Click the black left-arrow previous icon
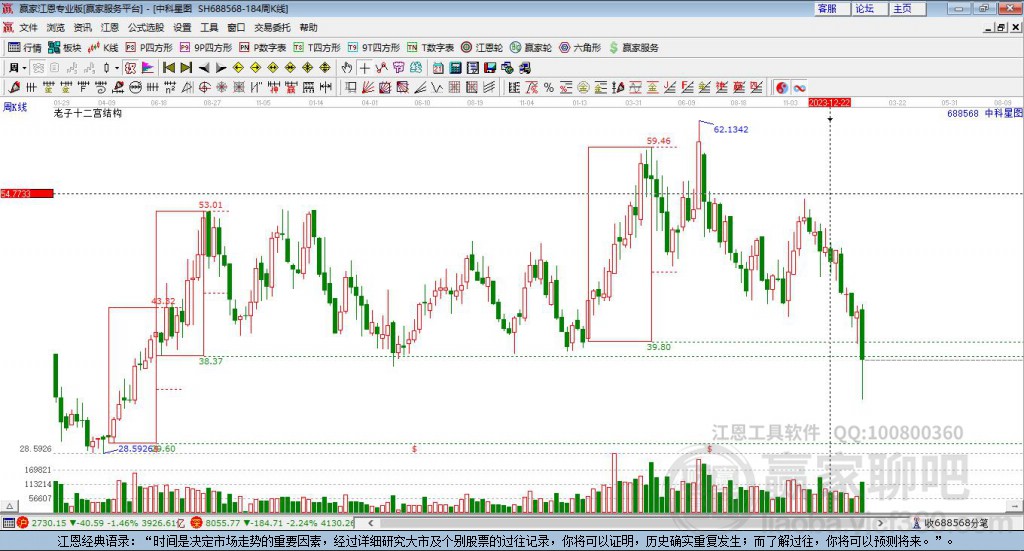The image size is (1024, 551). point(204,67)
